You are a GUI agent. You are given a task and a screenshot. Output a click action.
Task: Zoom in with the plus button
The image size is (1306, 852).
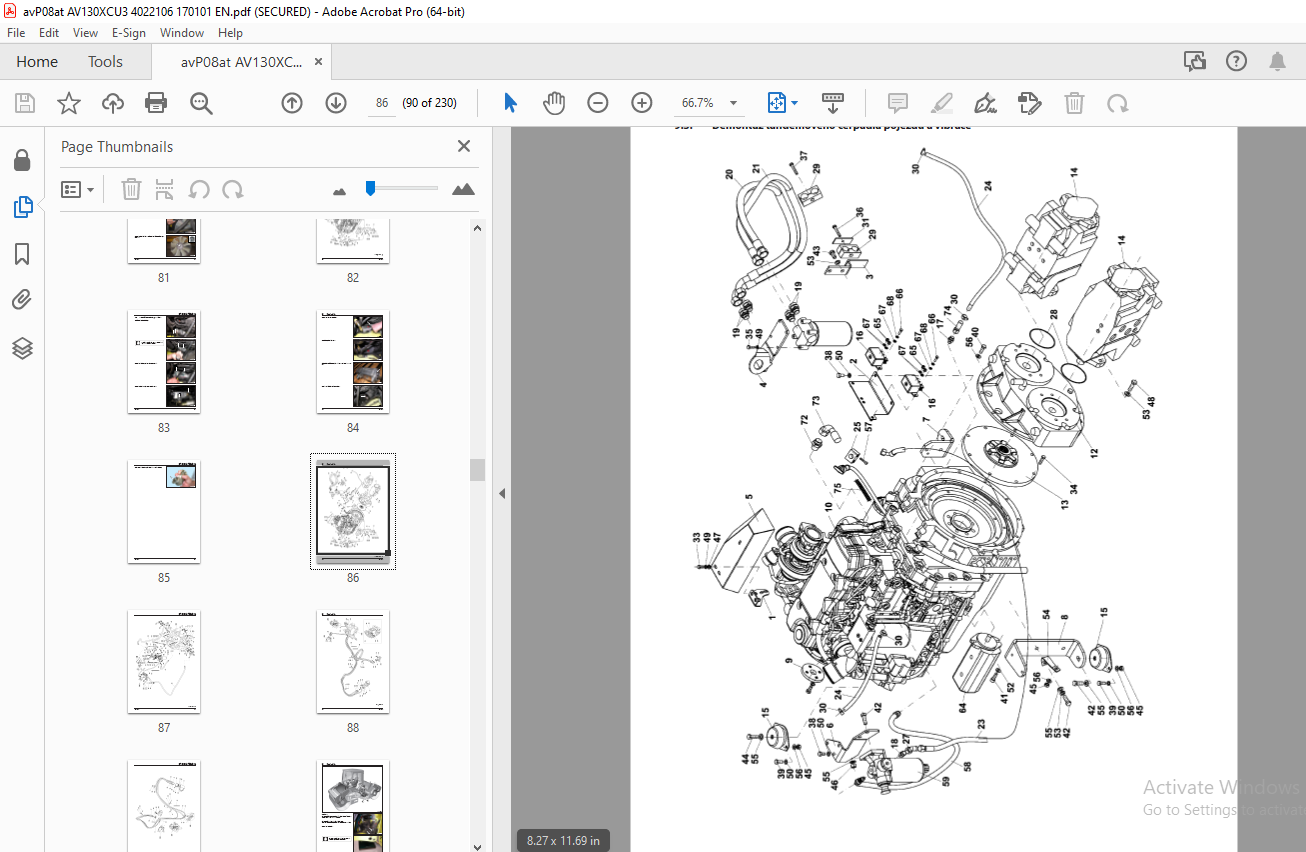pos(642,103)
